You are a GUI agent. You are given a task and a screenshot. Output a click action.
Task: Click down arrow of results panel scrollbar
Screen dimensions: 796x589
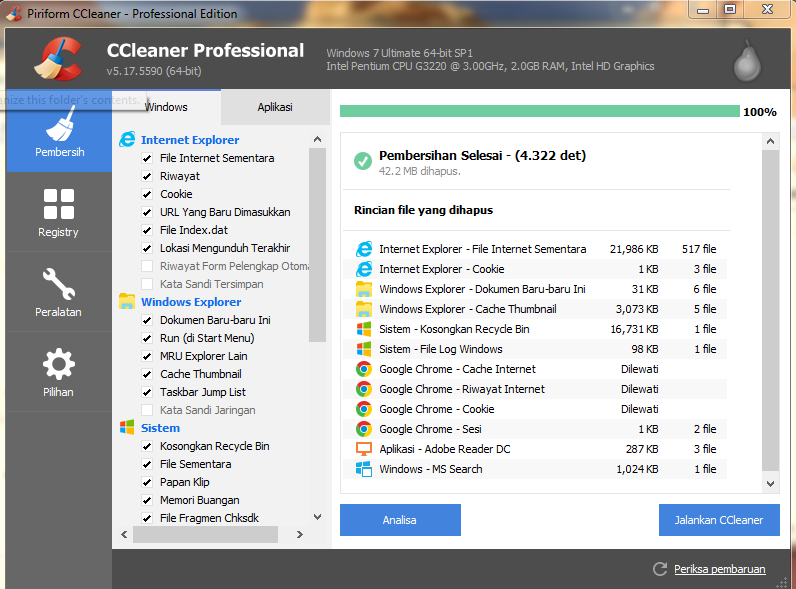(771, 484)
